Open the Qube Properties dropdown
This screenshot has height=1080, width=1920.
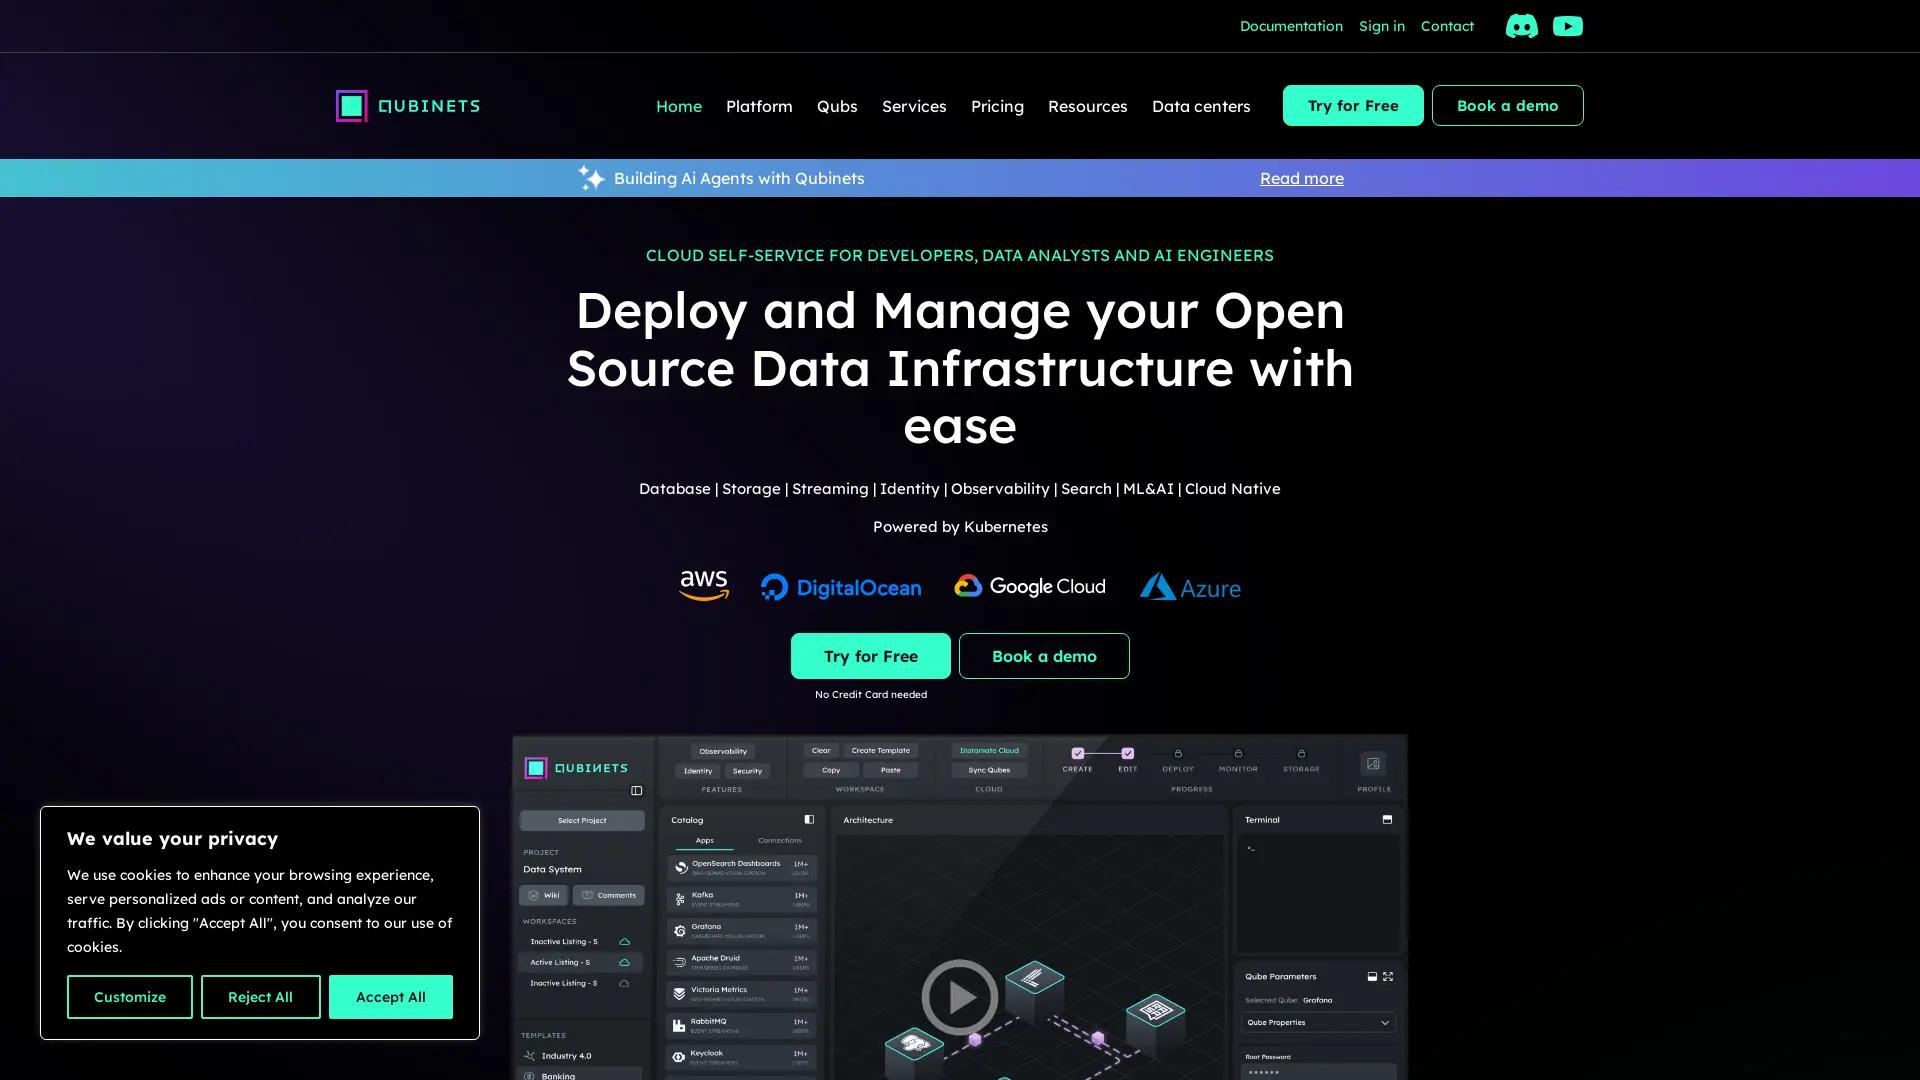pyautogui.click(x=1318, y=1023)
